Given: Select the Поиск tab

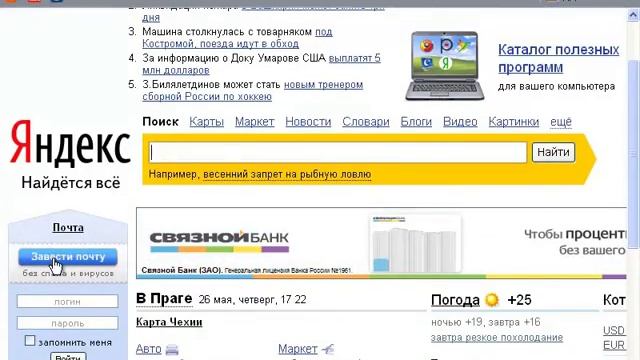Looking at the screenshot, I should 160,122.
